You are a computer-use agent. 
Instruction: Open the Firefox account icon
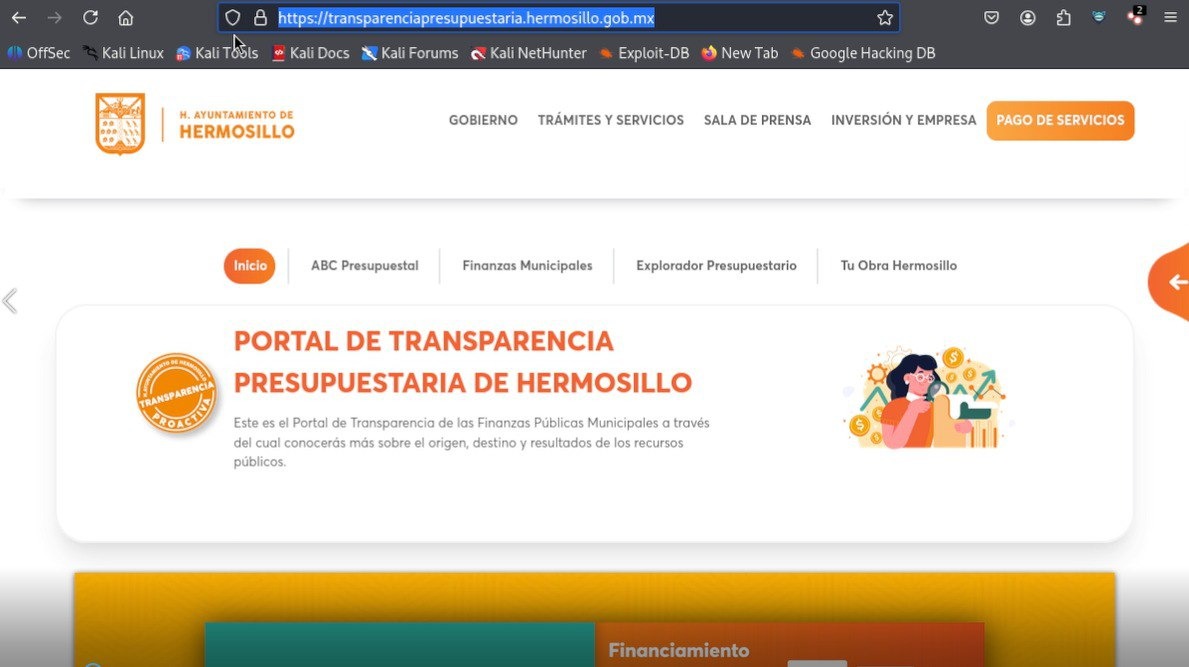click(x=1027, y=18)
